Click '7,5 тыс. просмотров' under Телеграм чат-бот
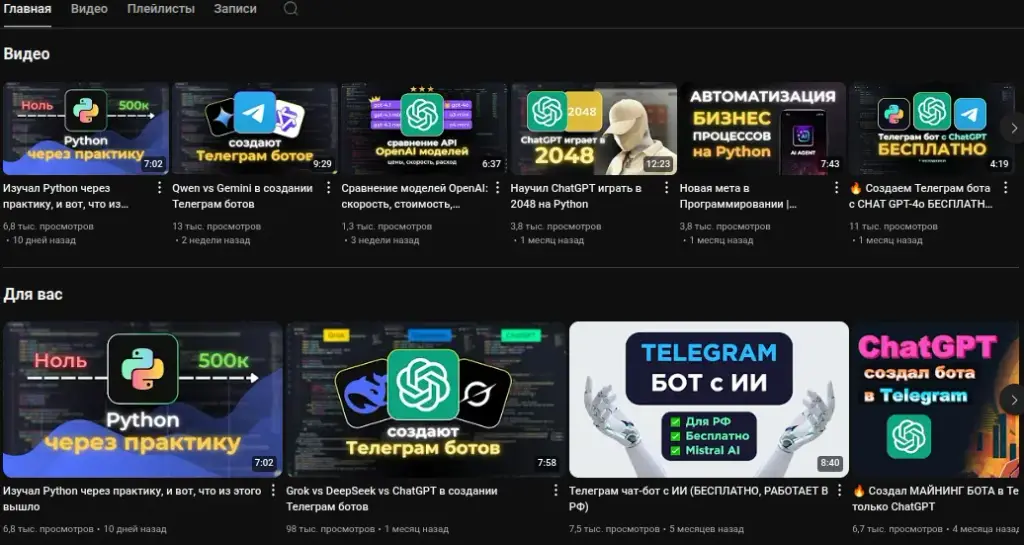Image resolution: width=1024 pixels, height=545 pixels. tap(615, 529)
